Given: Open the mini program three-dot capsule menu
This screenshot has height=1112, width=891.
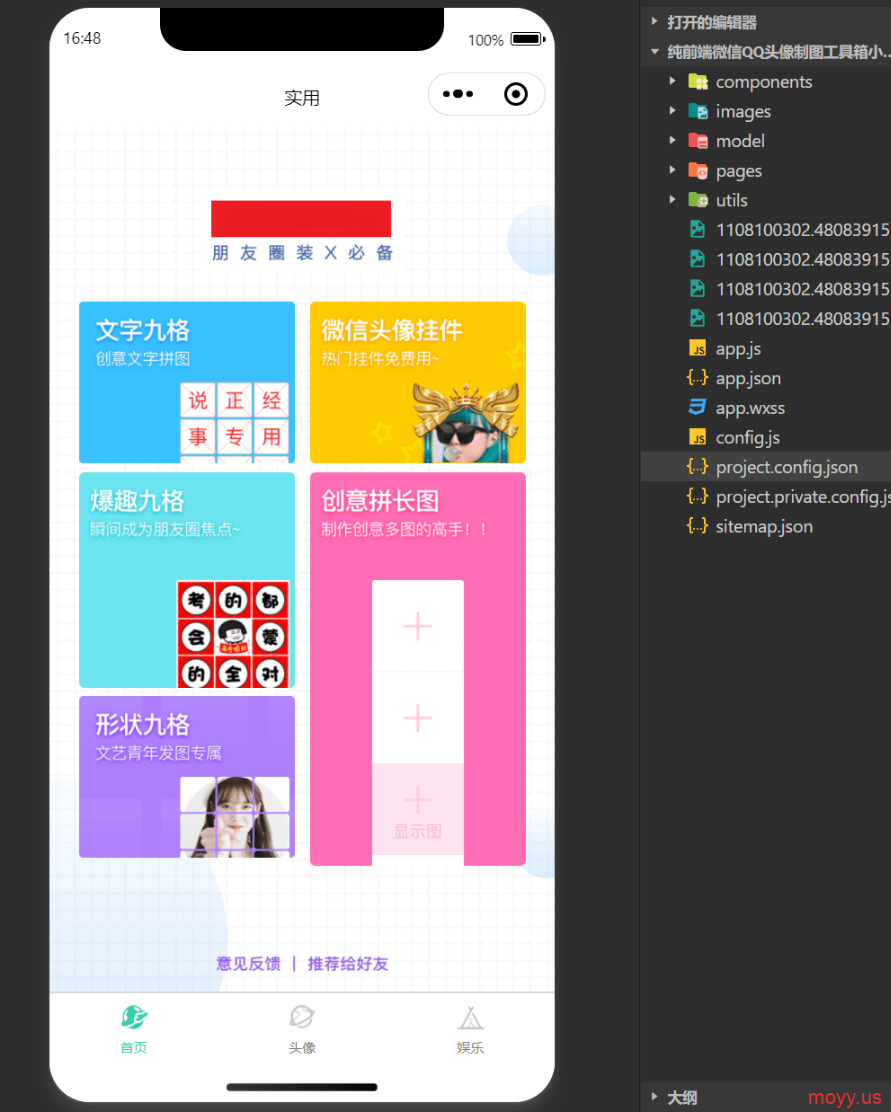Looking at the screenshot, I should click(458, 94).
